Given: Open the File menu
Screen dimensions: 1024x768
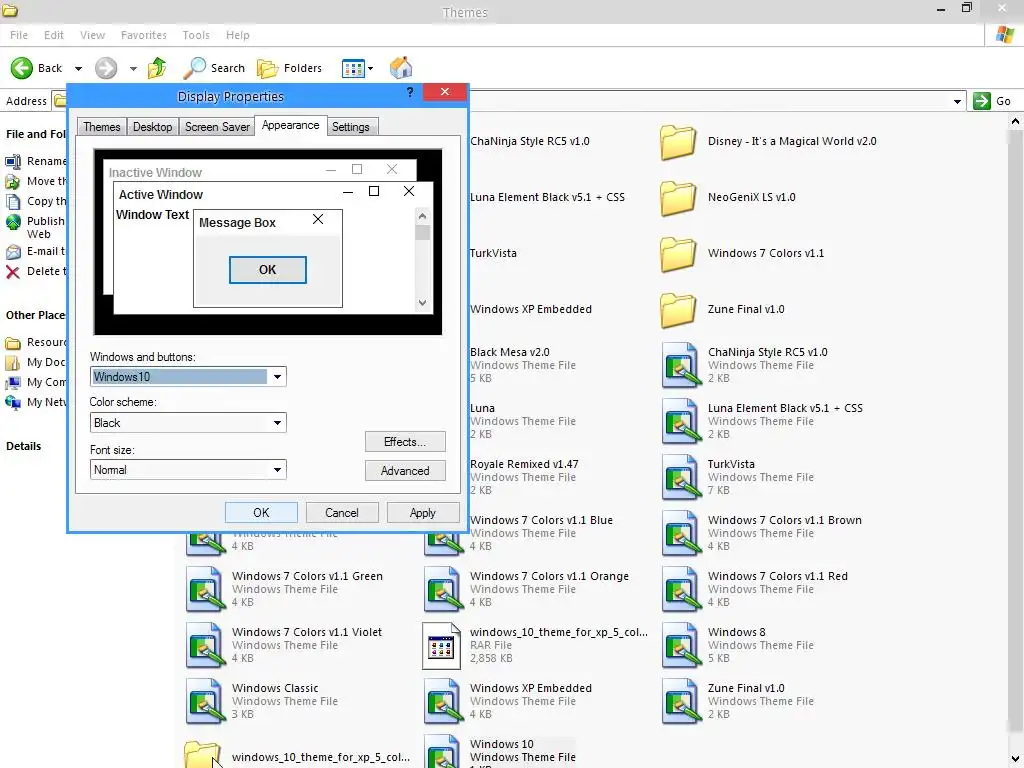Looking at the screenshot, I should click(x=19, y=35).
